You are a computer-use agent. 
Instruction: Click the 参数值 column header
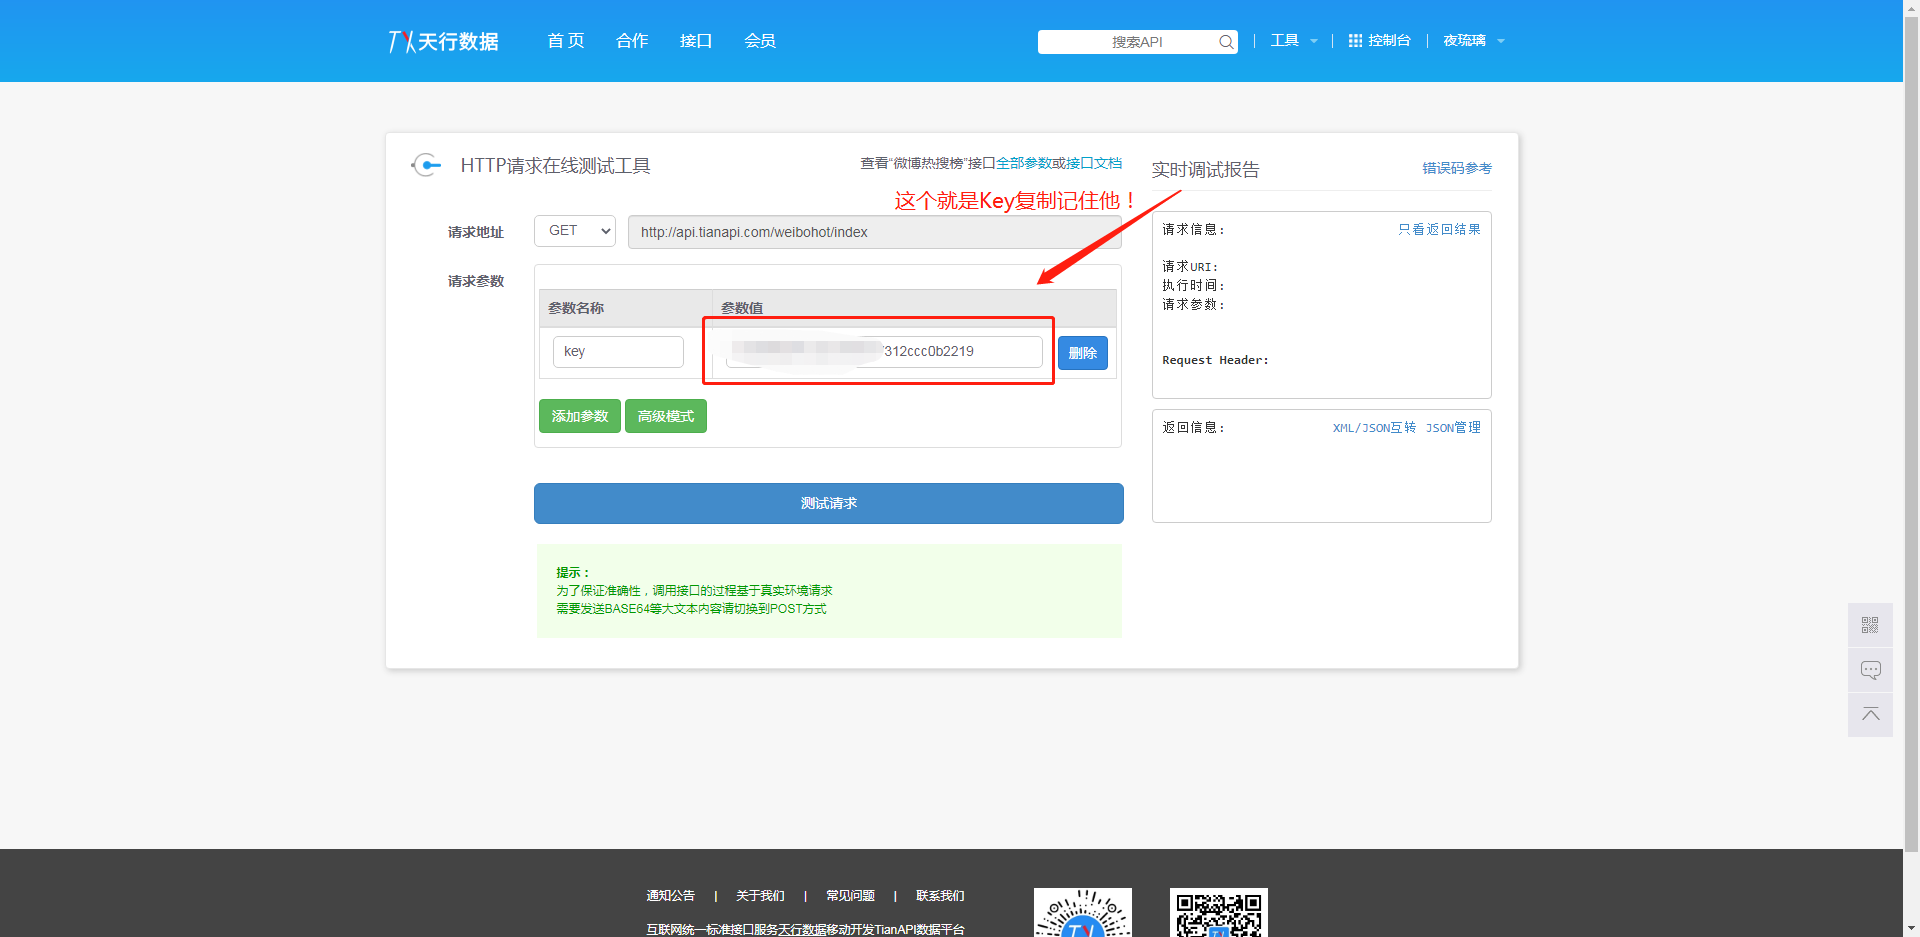tap(742, 308)
